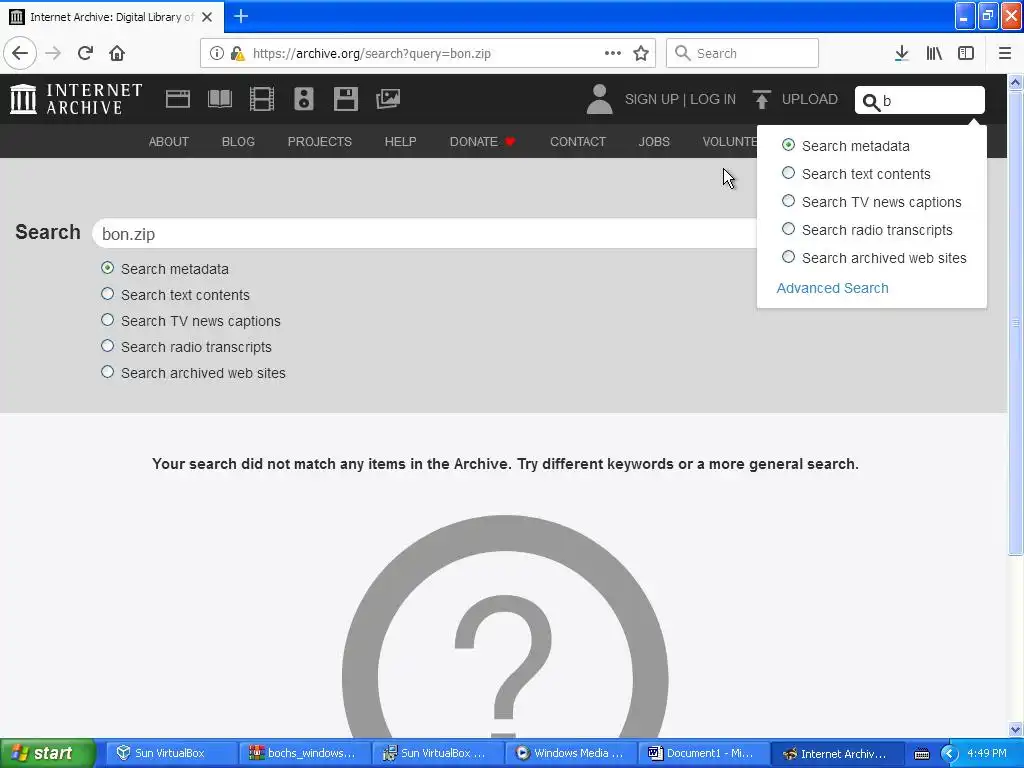The height and width of the screenshot is (768, 1024).
Task: Open the Software floppy disk icon
Action: click(345, 99)
